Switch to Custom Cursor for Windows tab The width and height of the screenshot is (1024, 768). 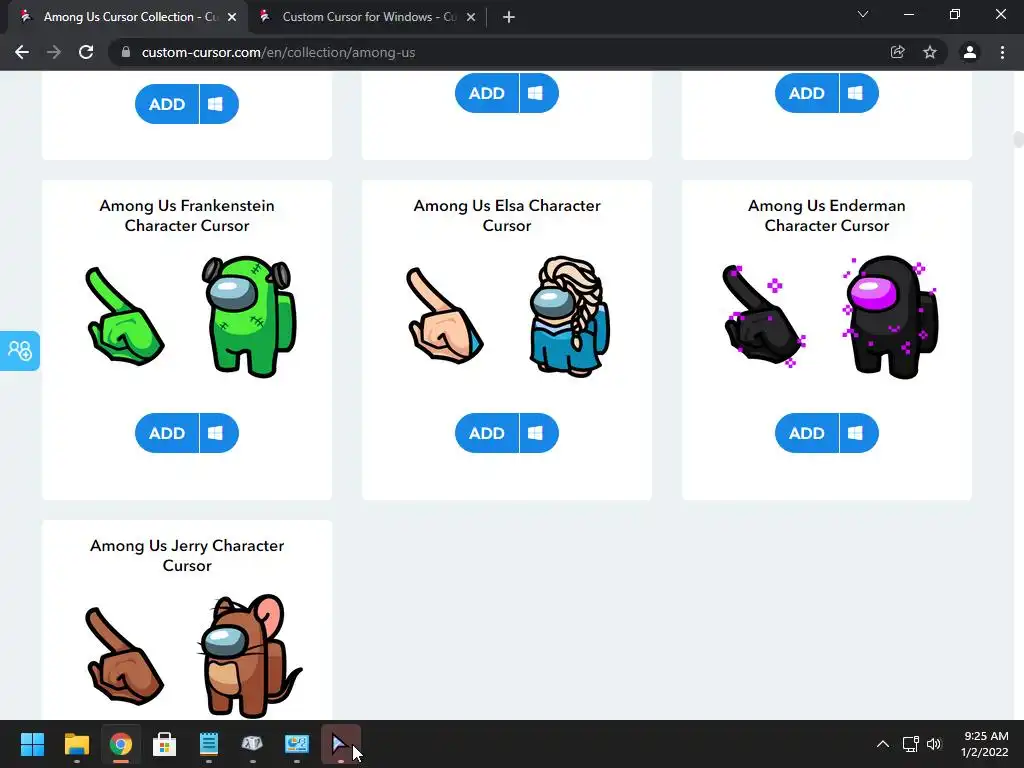tap(368, 17)
